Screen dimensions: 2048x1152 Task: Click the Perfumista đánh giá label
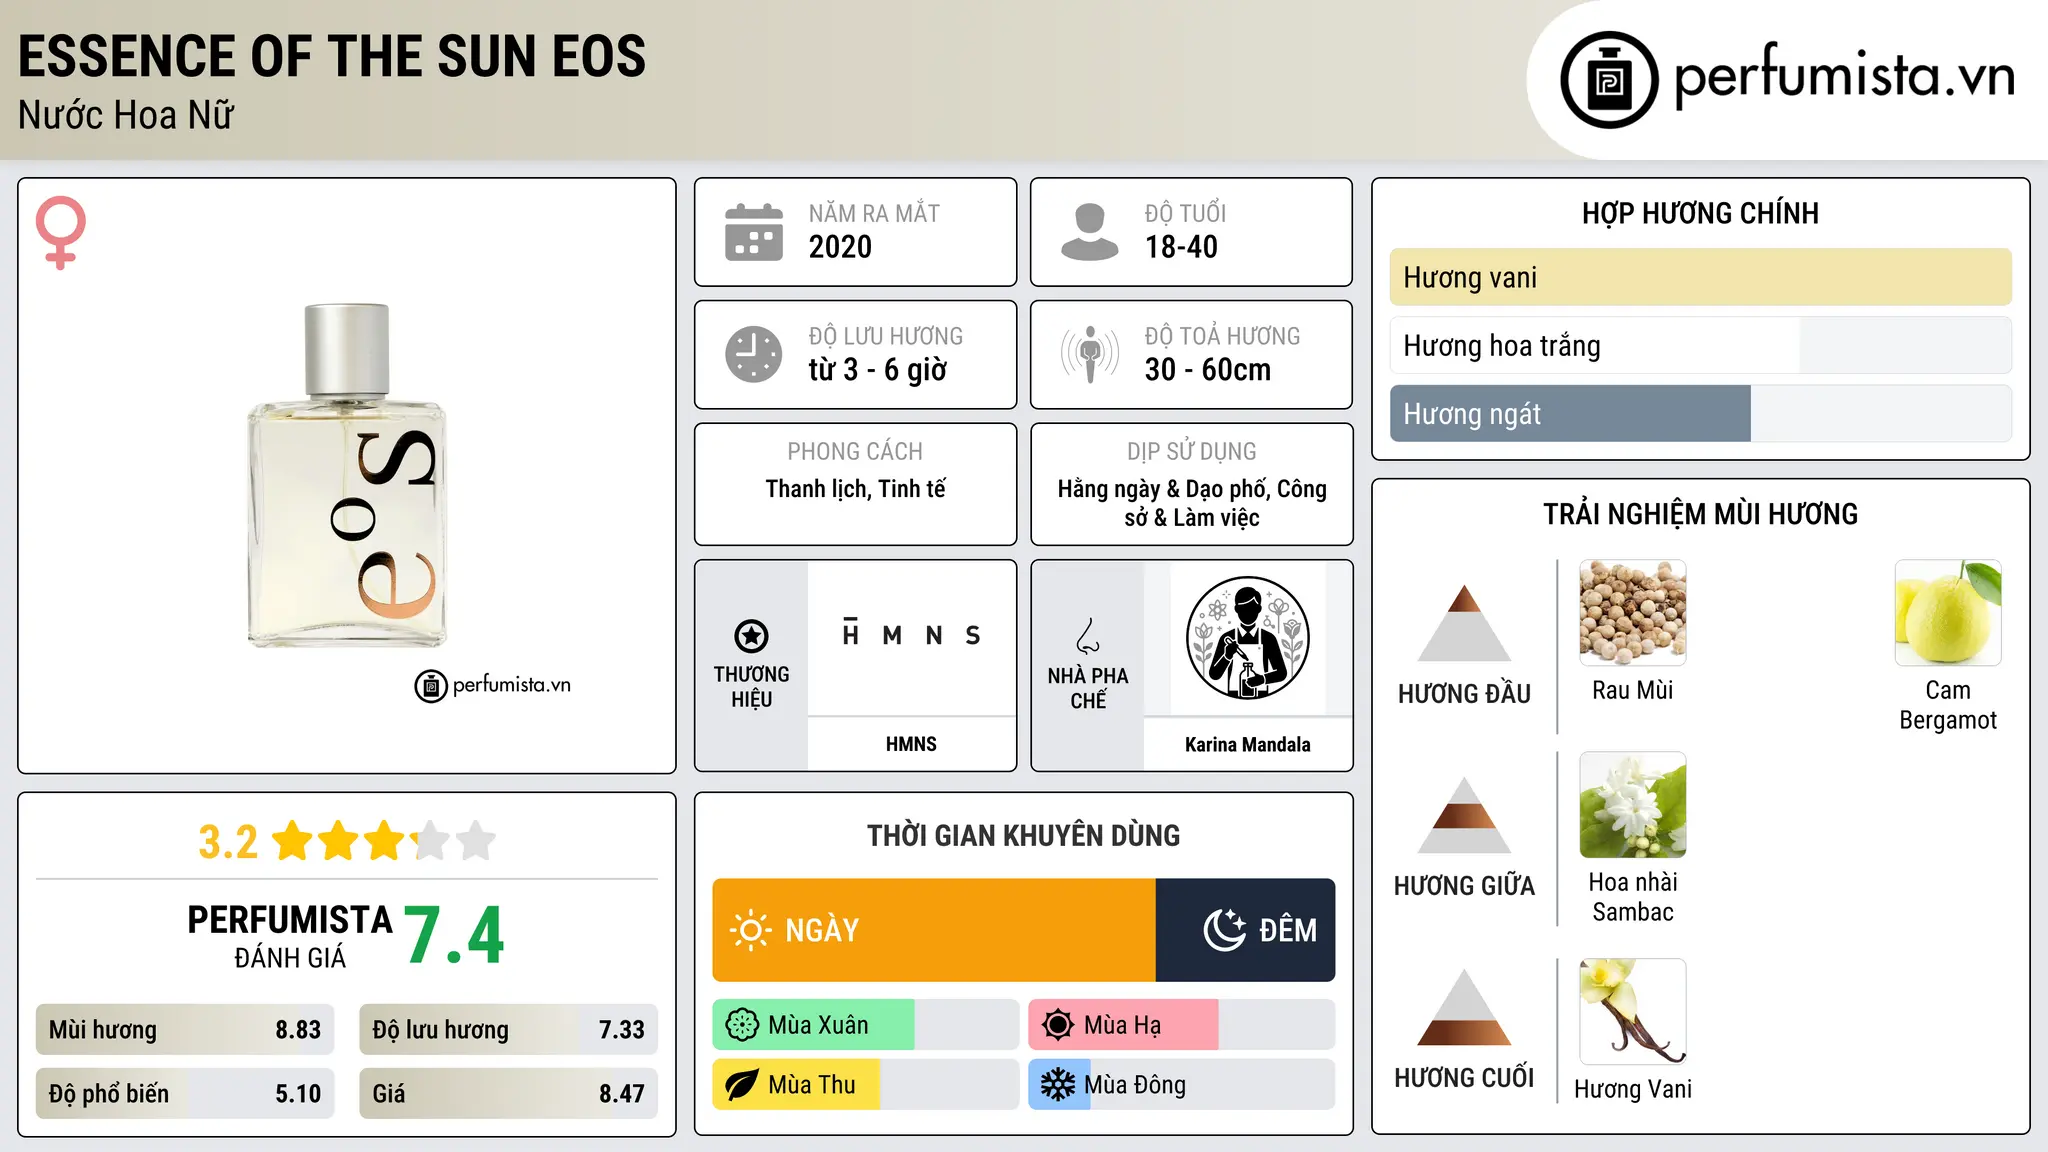tap(290, 936)
